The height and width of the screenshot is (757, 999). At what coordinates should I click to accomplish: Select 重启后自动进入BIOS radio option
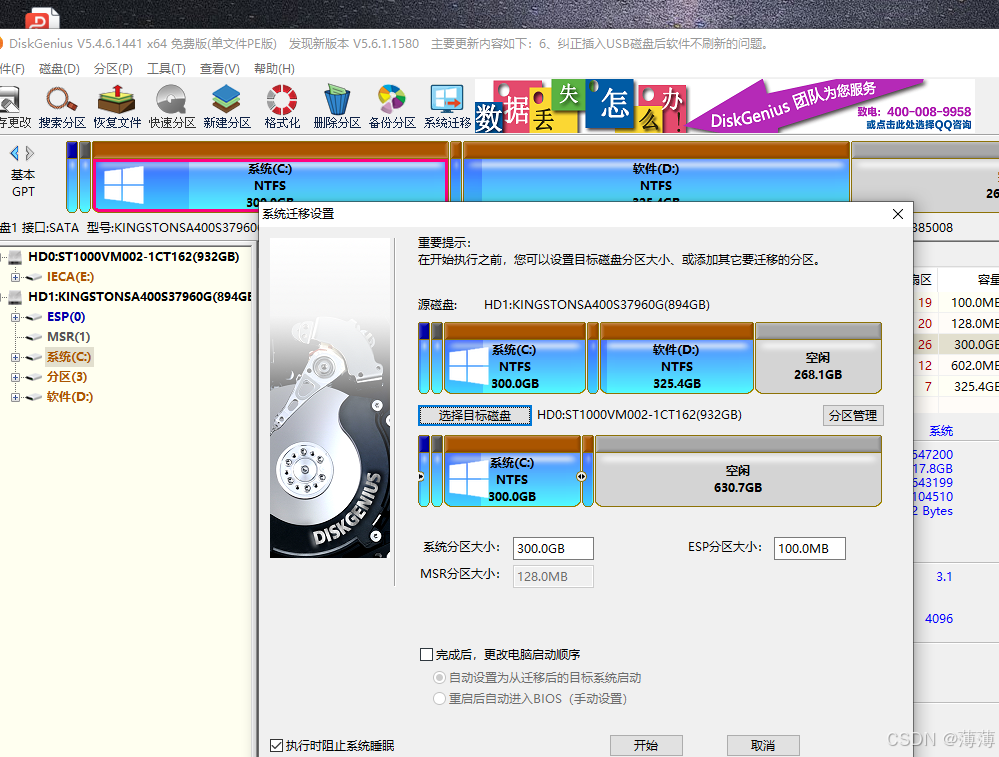[439, 698]
